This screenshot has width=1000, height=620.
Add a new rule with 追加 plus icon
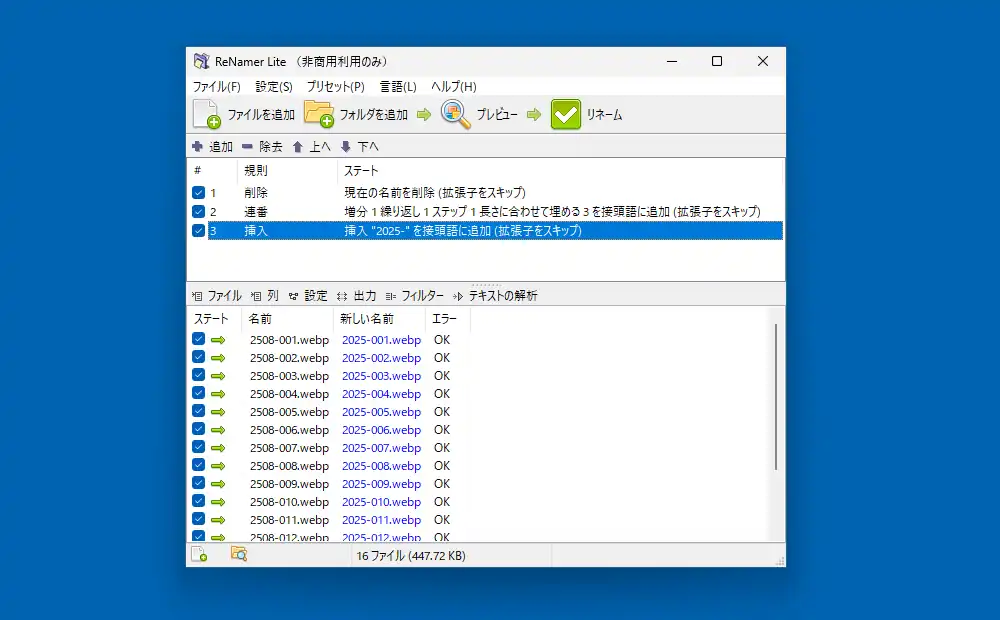coord(198,146)
